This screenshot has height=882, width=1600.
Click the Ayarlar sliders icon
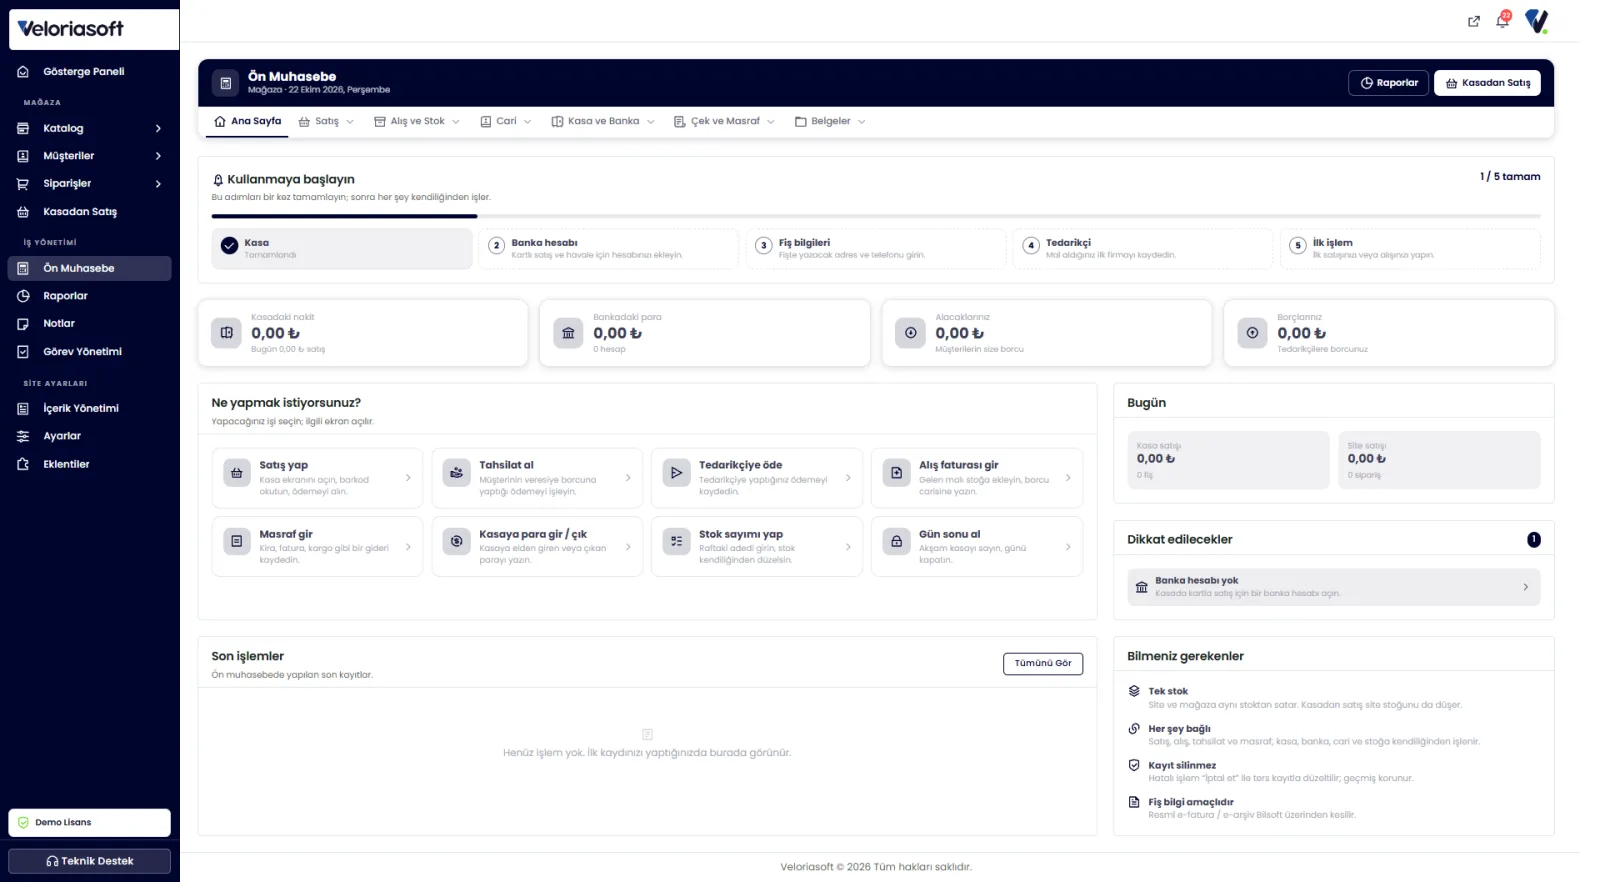pyautogui.click(x=23, y=436)
